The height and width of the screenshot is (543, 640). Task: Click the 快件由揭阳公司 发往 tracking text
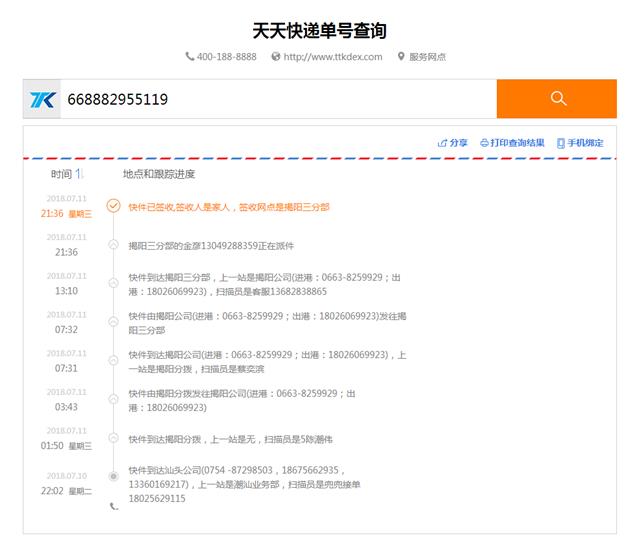267,323
